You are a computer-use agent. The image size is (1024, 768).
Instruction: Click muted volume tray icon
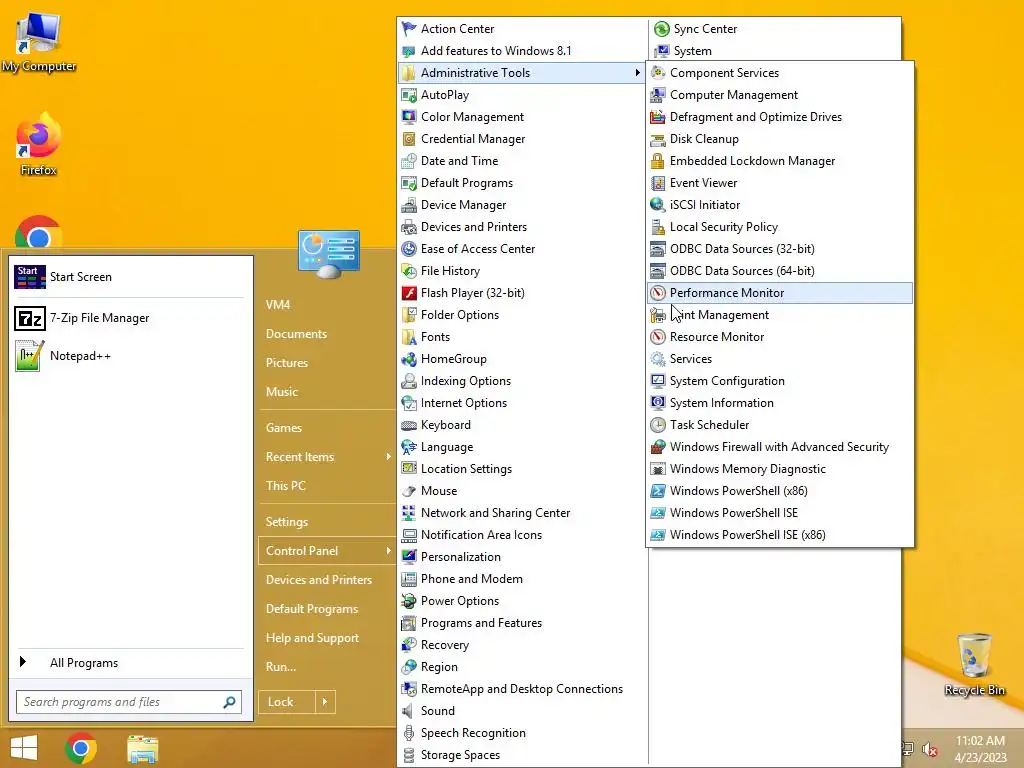click(x=929, y=749)
